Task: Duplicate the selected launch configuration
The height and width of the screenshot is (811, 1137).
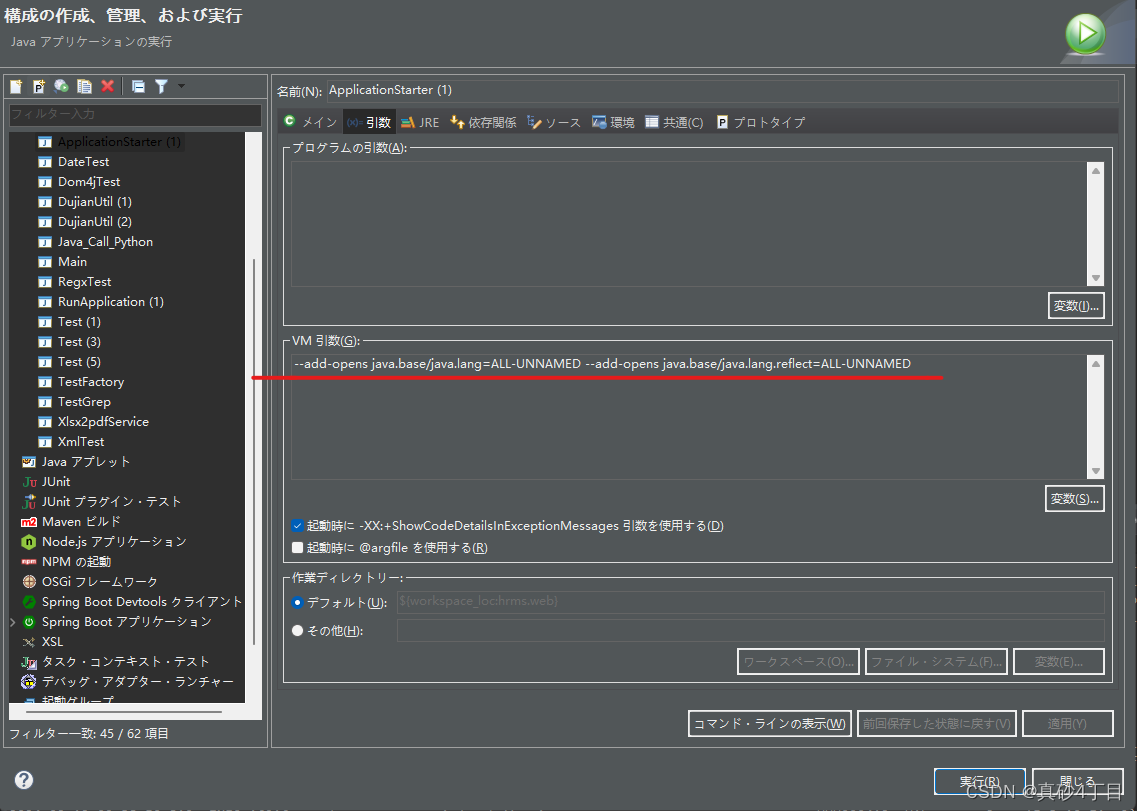Action: (85, 86)
